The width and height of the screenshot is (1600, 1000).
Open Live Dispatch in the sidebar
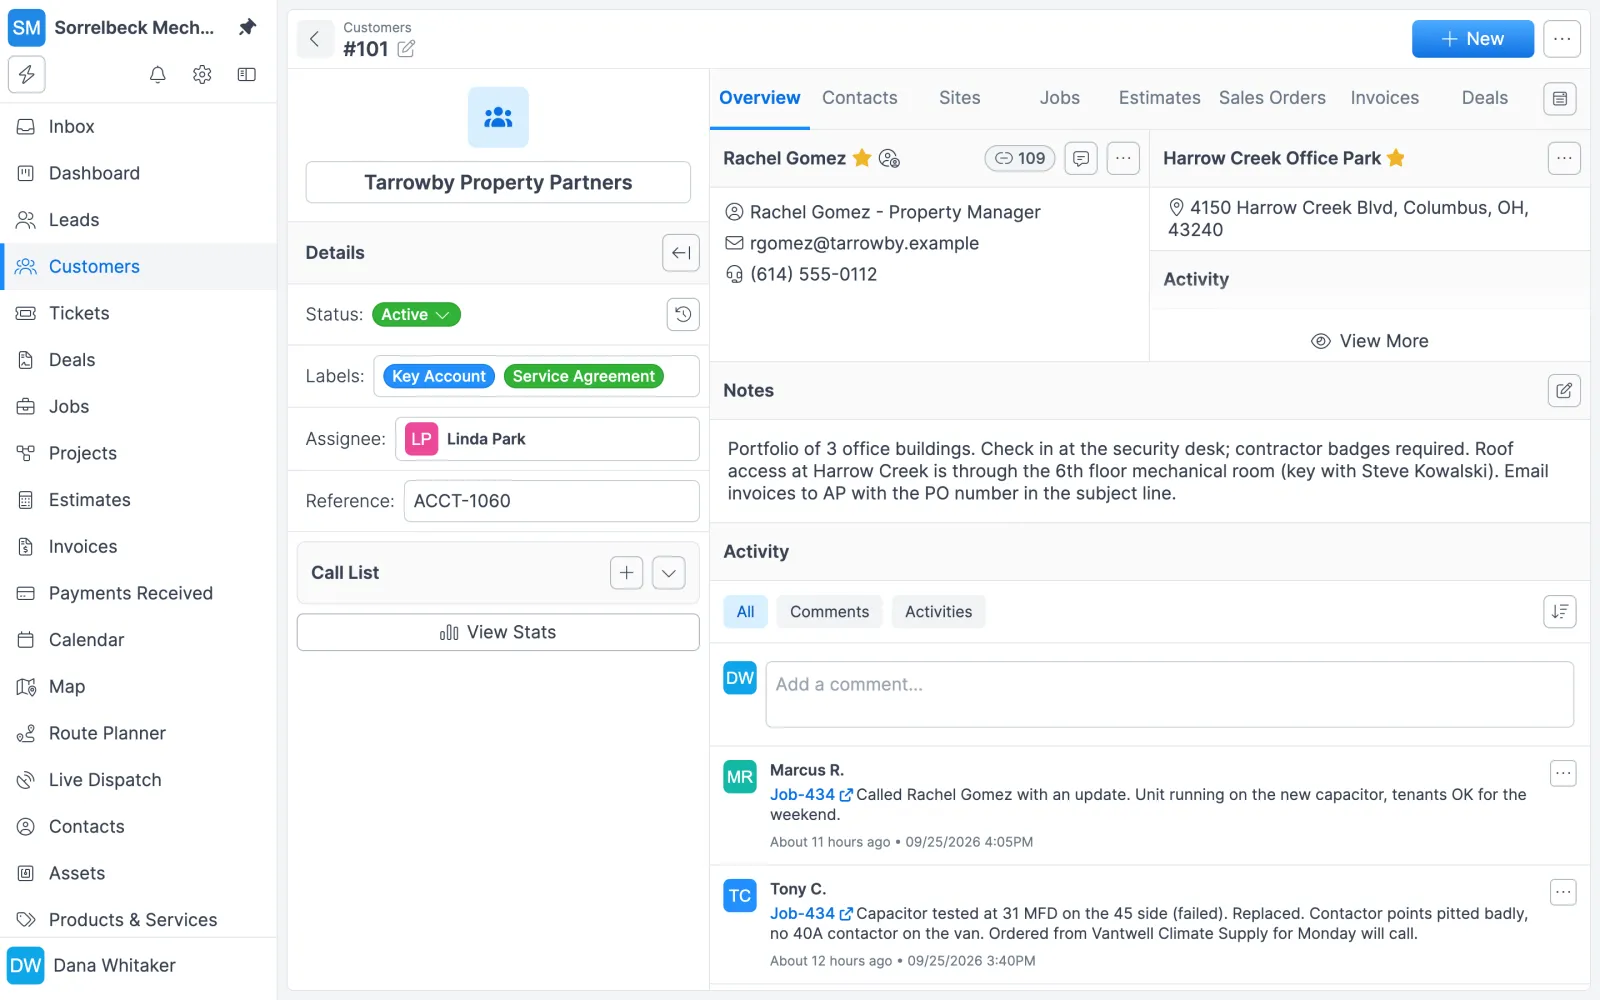[139, 780]
